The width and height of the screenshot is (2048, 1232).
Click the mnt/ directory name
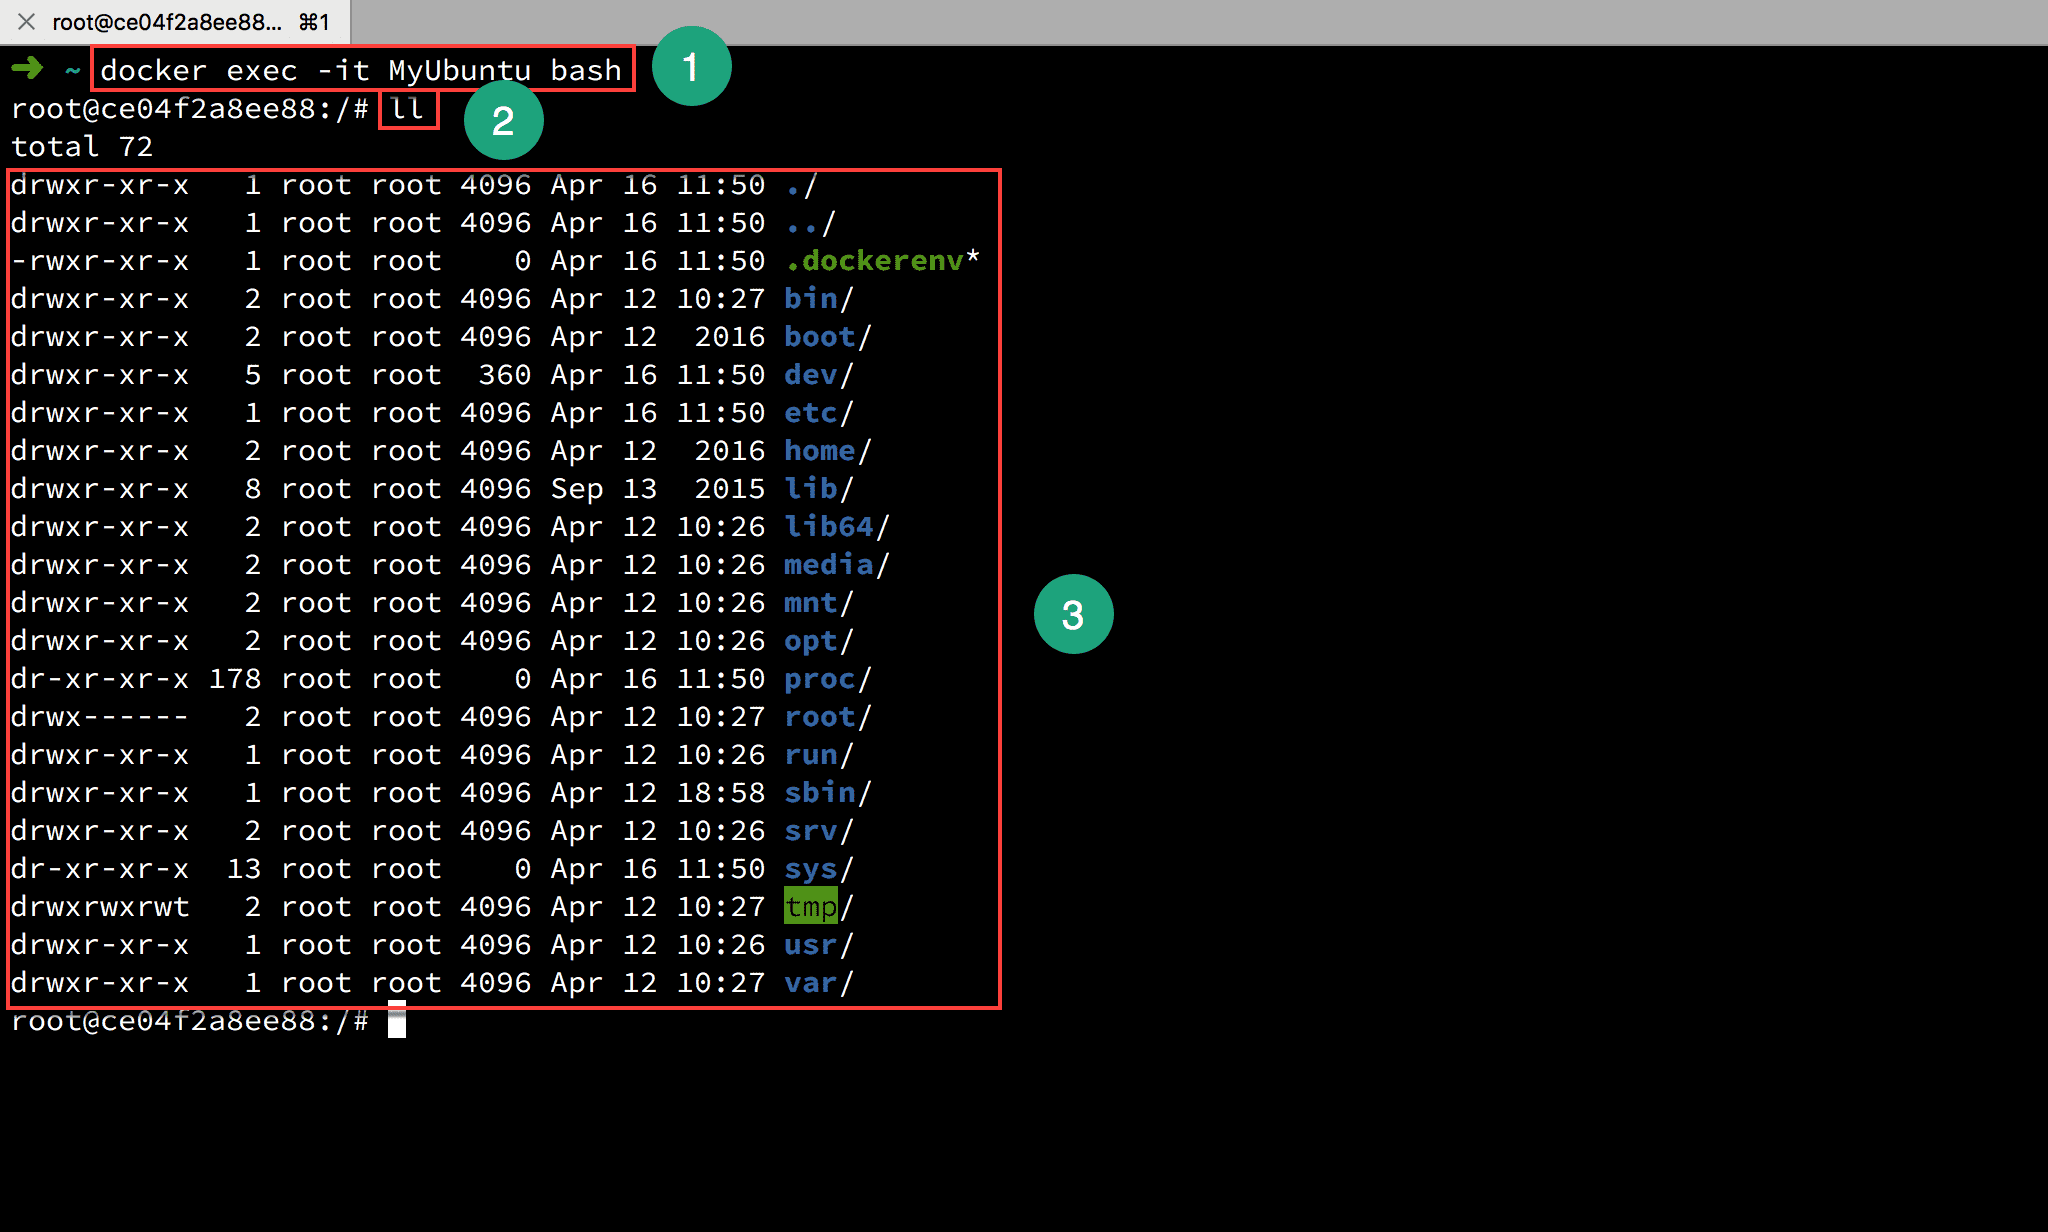(x=819, y=603)
